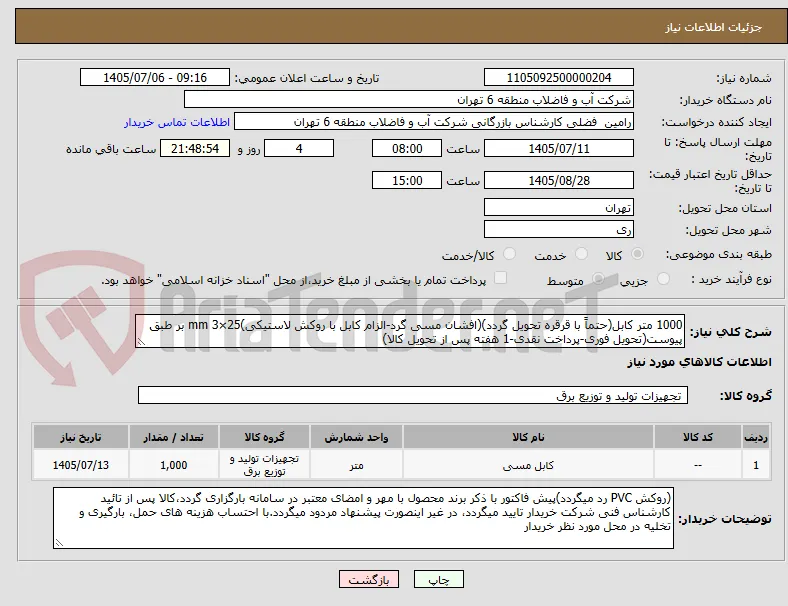
Task: Click the گروه کالا column header
Action: point(264,437)
